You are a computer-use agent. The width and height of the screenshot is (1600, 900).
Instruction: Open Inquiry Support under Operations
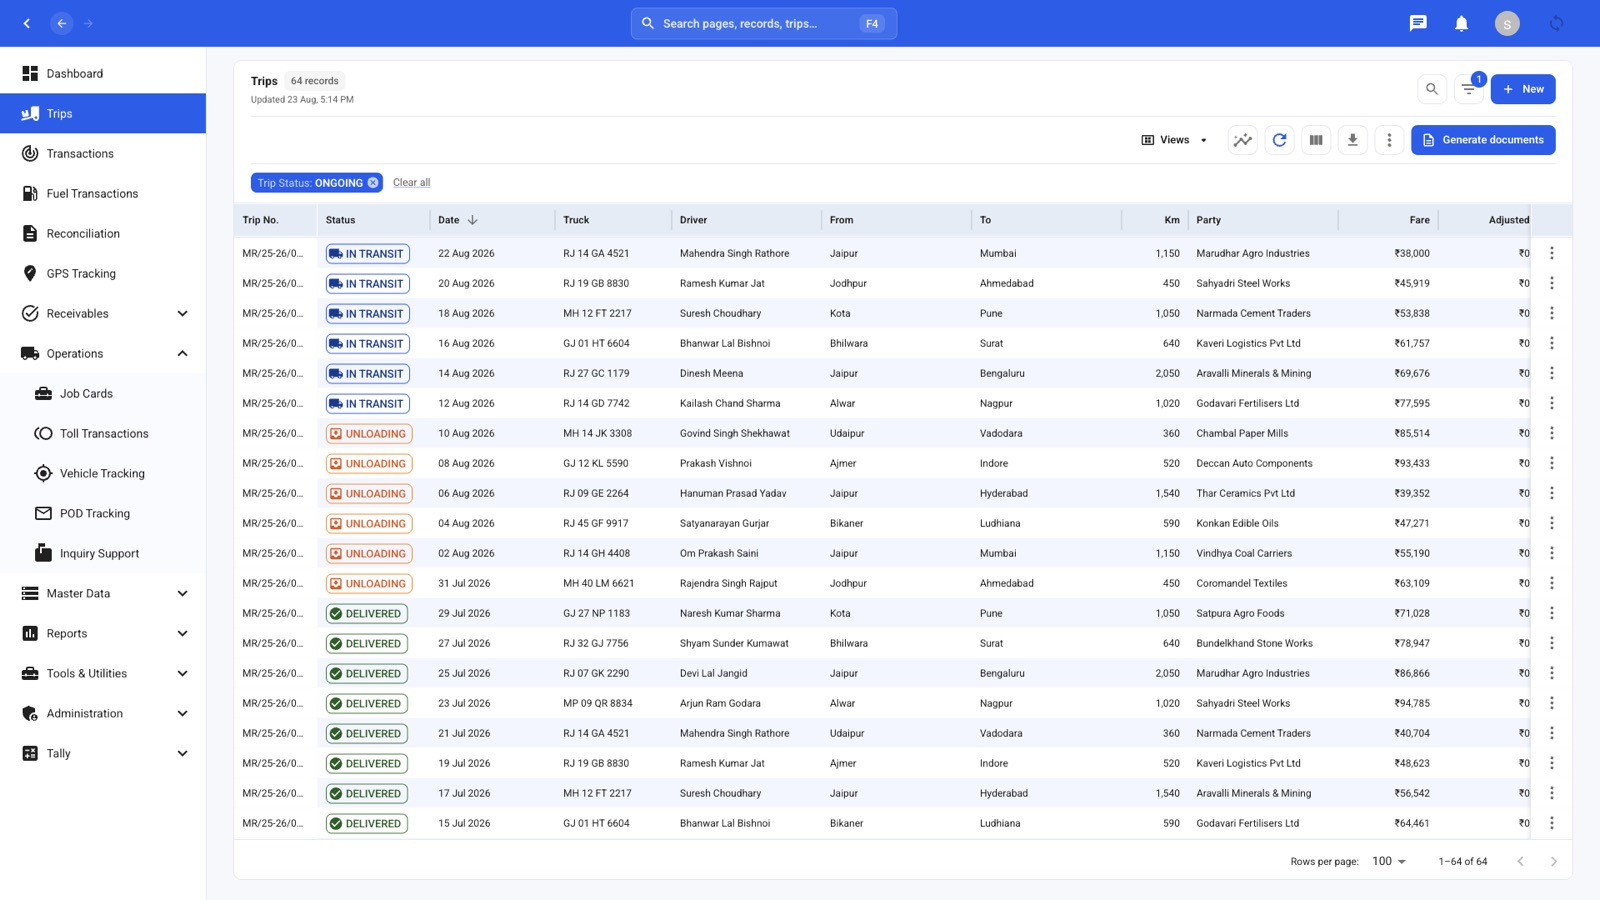coord(103,553)
